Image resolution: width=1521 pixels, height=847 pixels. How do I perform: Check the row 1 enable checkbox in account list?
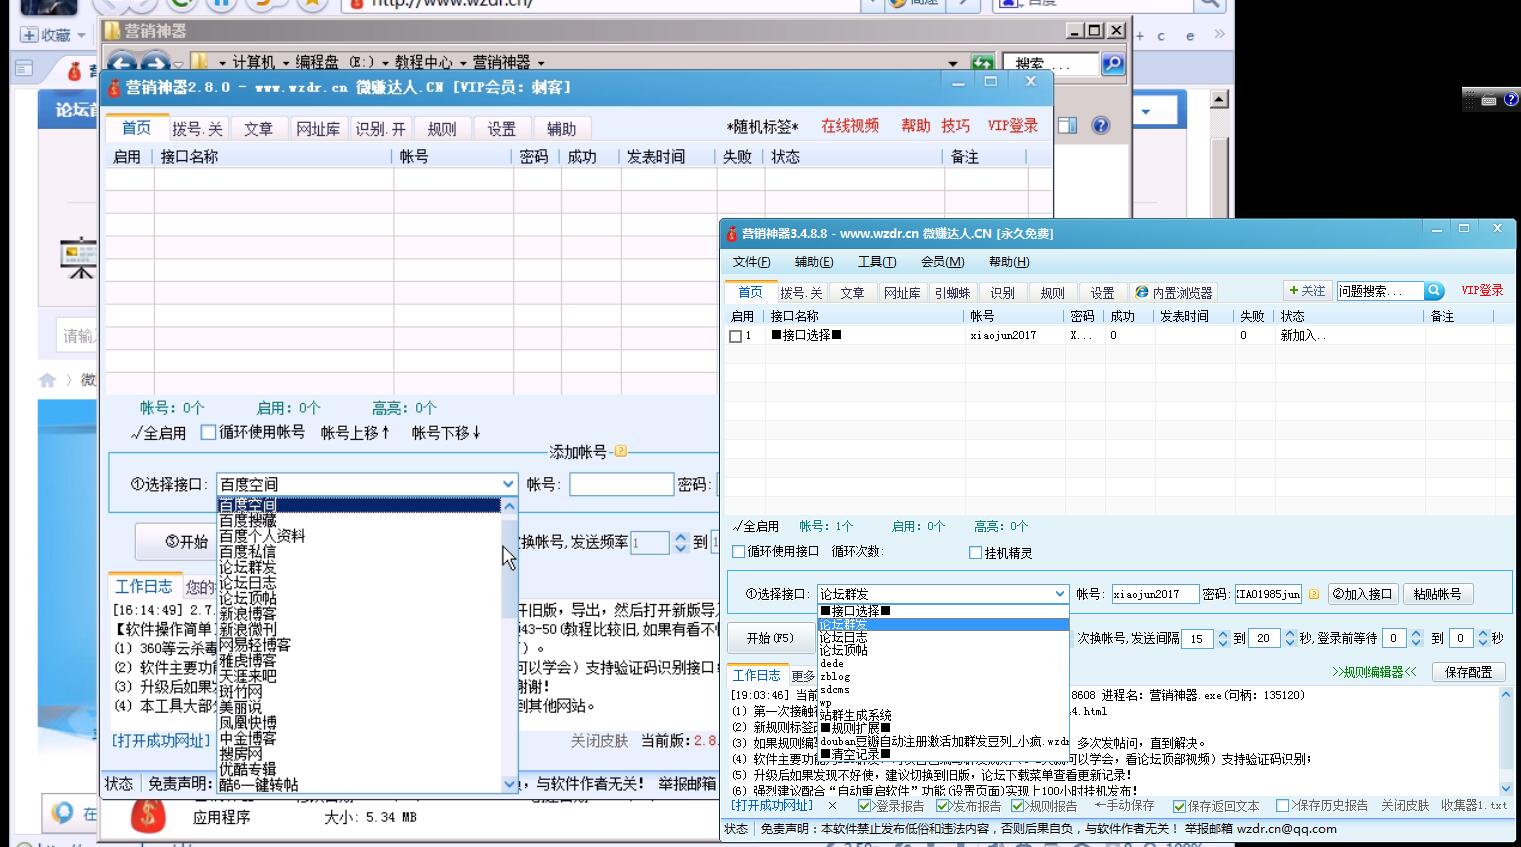click(736, 336)
